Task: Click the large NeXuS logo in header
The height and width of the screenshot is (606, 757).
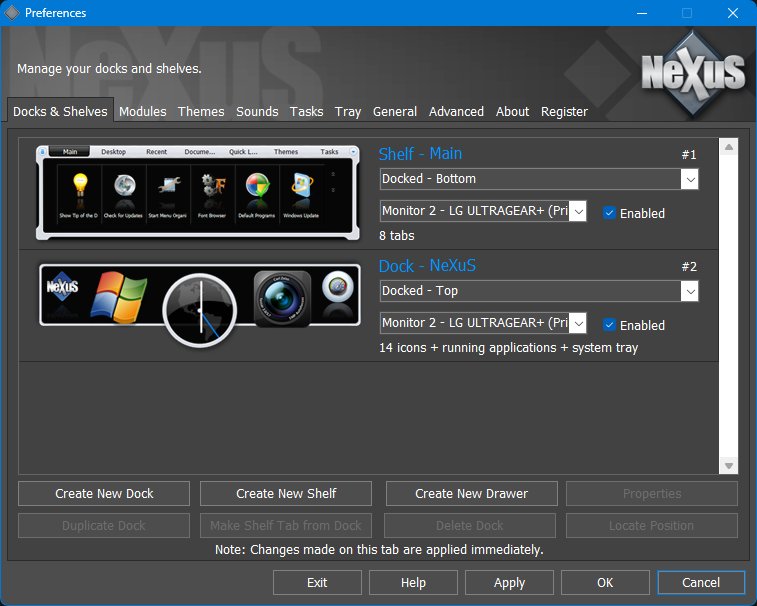Action: (693, 73)
